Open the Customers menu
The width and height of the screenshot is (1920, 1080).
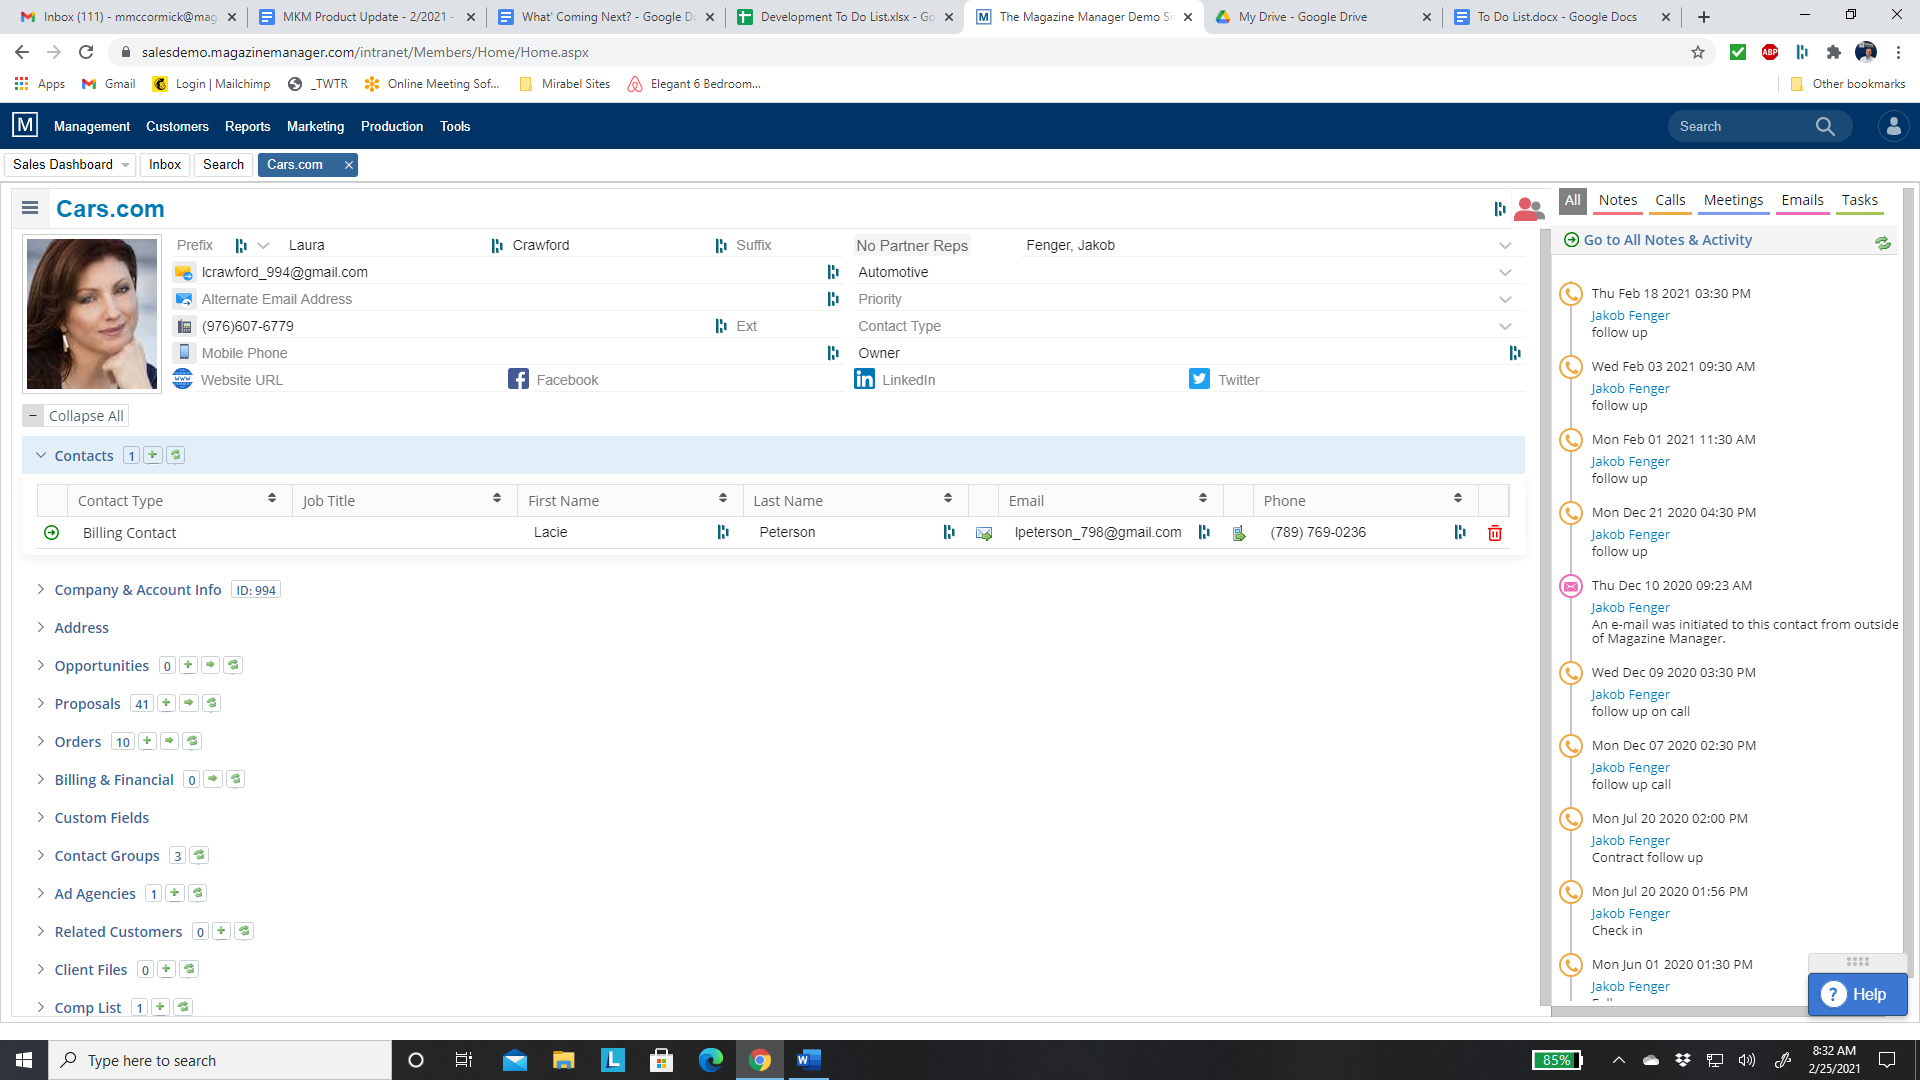click(x=177, y=126)
